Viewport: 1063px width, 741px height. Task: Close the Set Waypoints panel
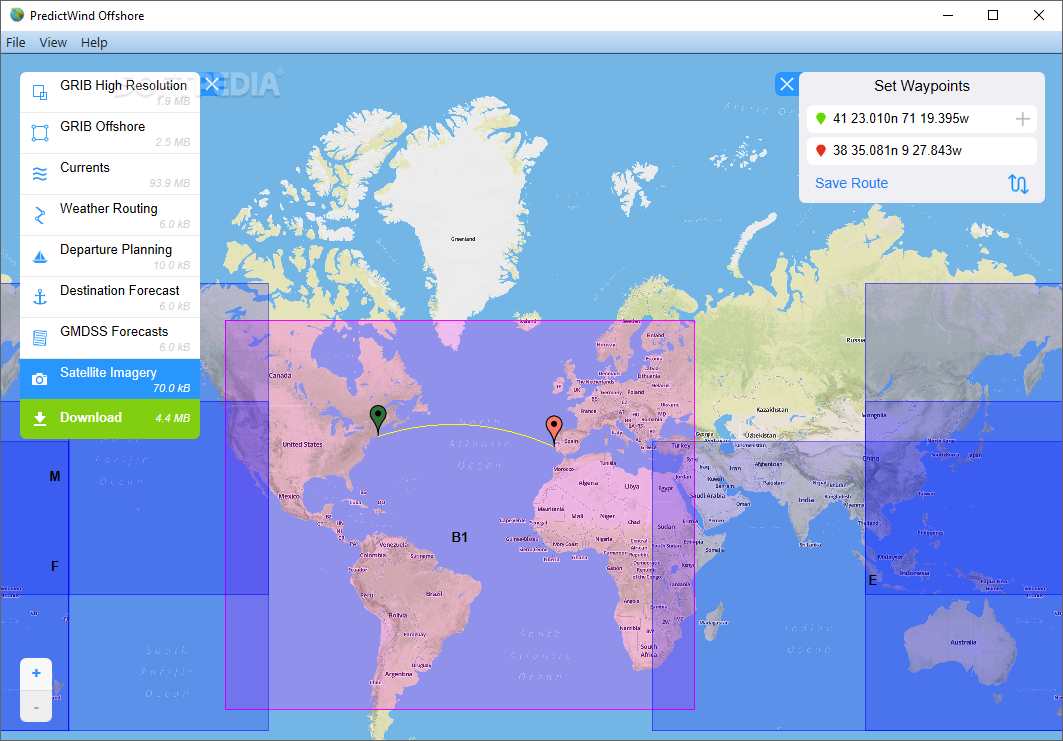pos(786,84)
